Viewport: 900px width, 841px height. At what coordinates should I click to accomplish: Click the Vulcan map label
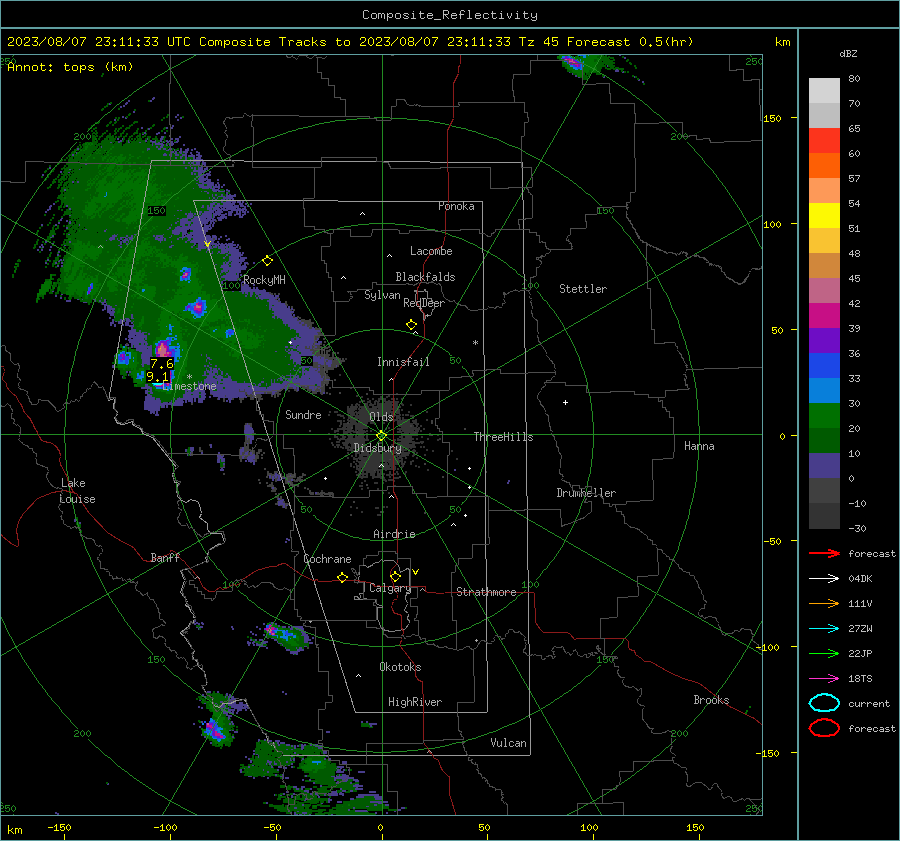508,743
